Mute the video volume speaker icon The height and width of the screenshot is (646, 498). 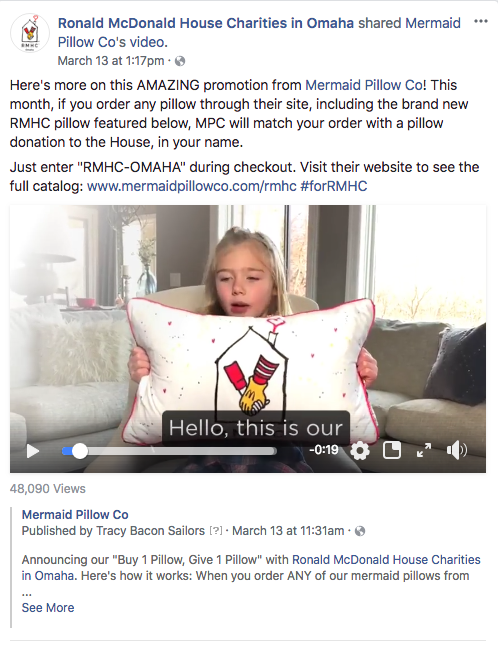[x=457, y=450]
